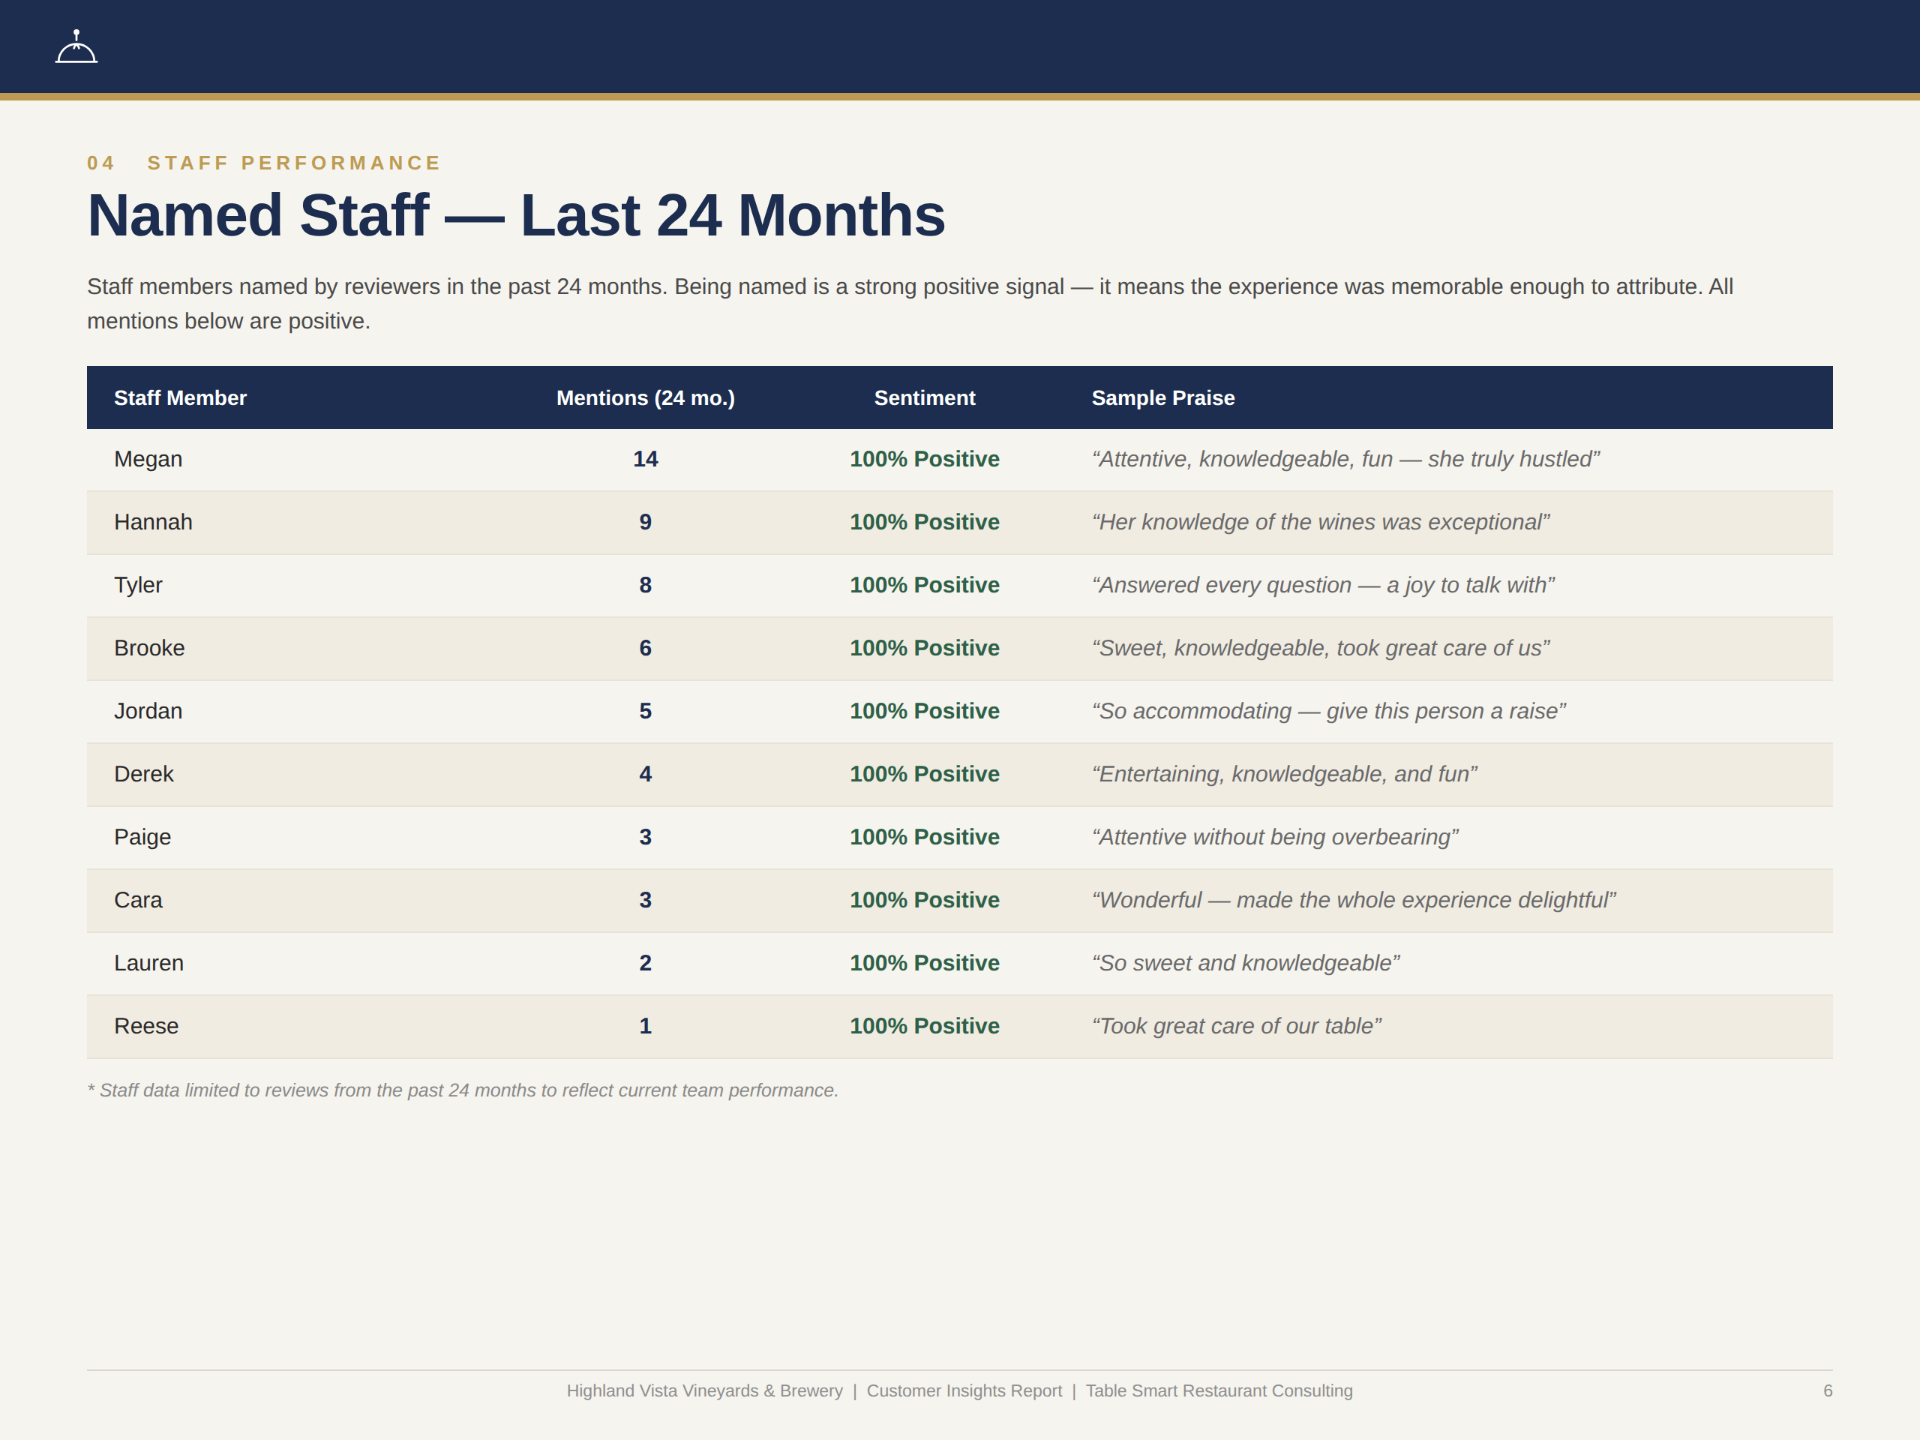
Task: Click '100% Positive' in Reese's row
Action: [x=924, y=1026]
